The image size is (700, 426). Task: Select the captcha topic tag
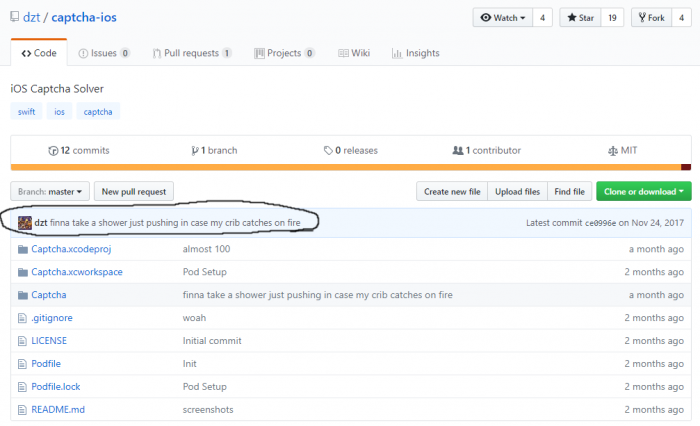pyautogui.click(x=98, y=112)
